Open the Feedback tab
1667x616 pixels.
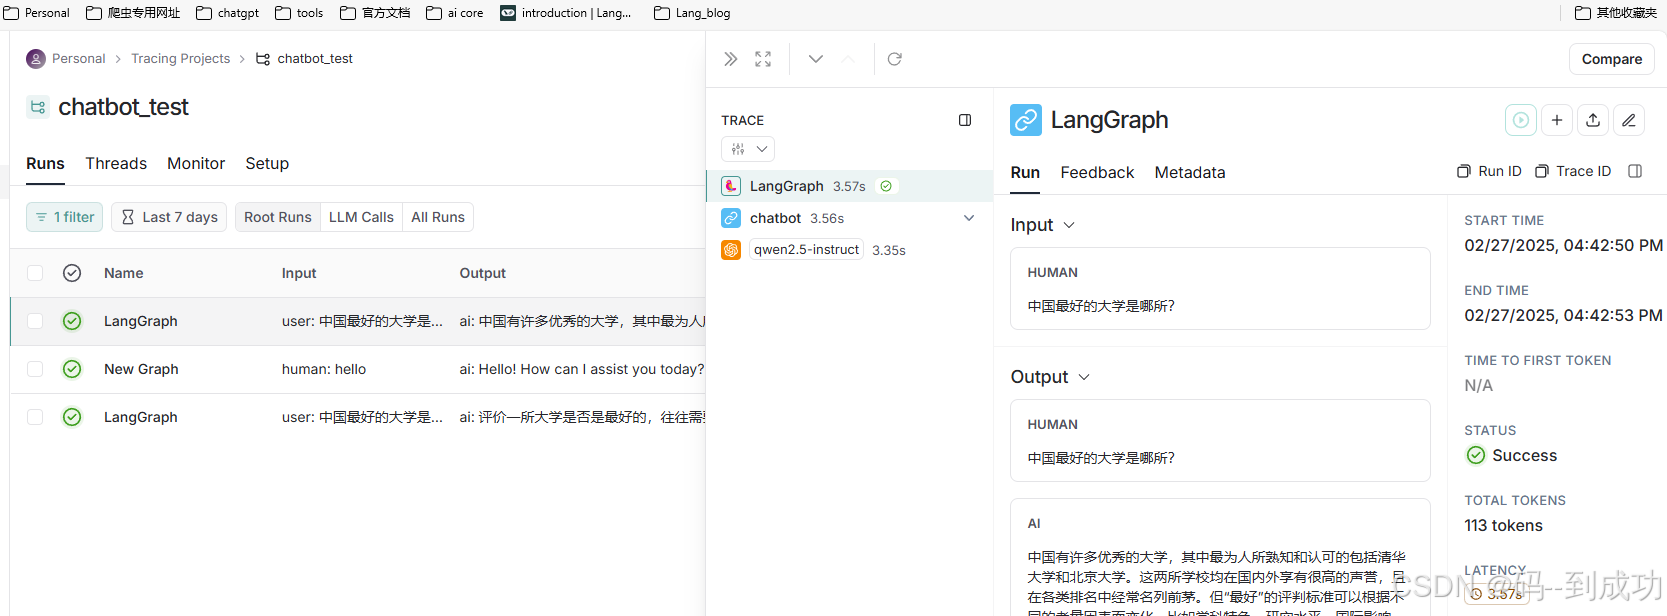(x=1097, y=172)
